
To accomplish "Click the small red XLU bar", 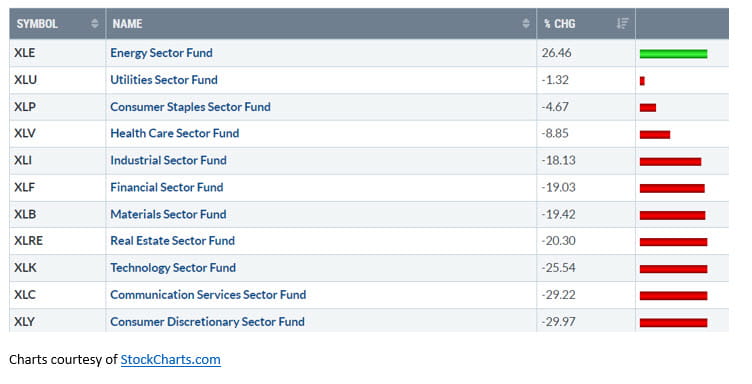I will click(x=642, y=81).
